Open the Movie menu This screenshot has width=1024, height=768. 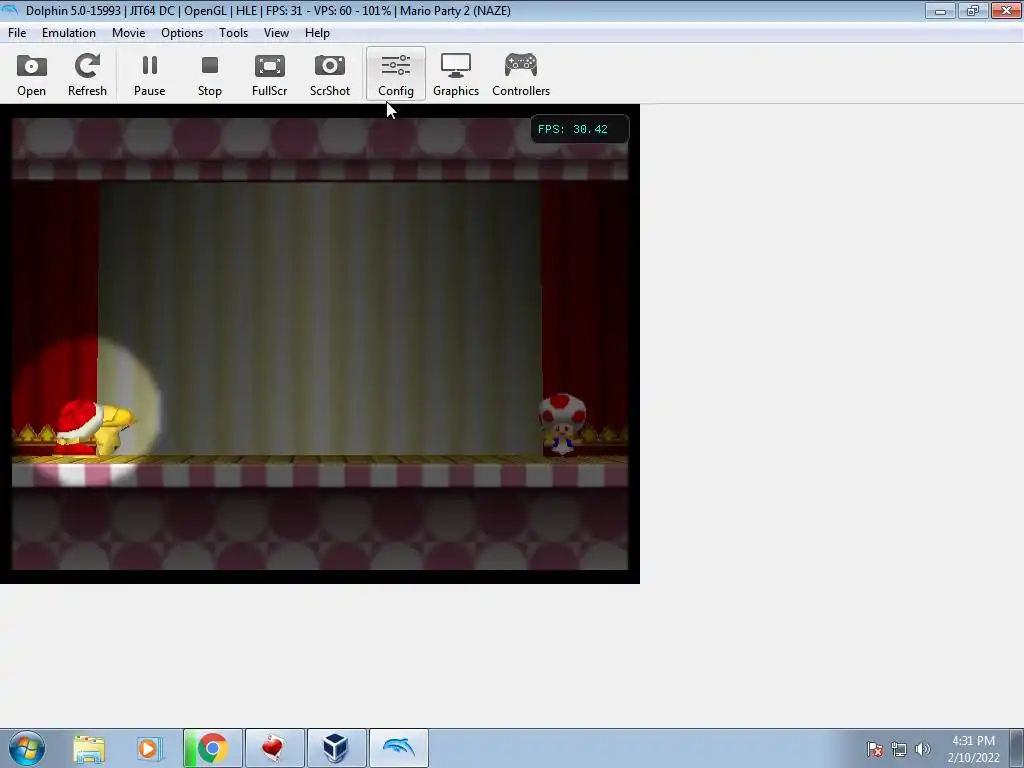click(x=128, y=33)
